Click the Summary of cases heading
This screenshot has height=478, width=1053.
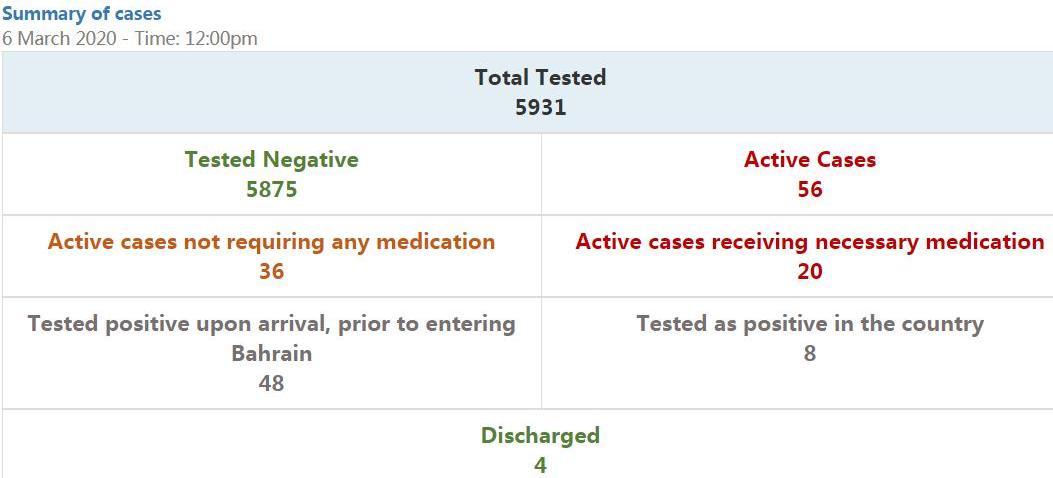point(81,14)
